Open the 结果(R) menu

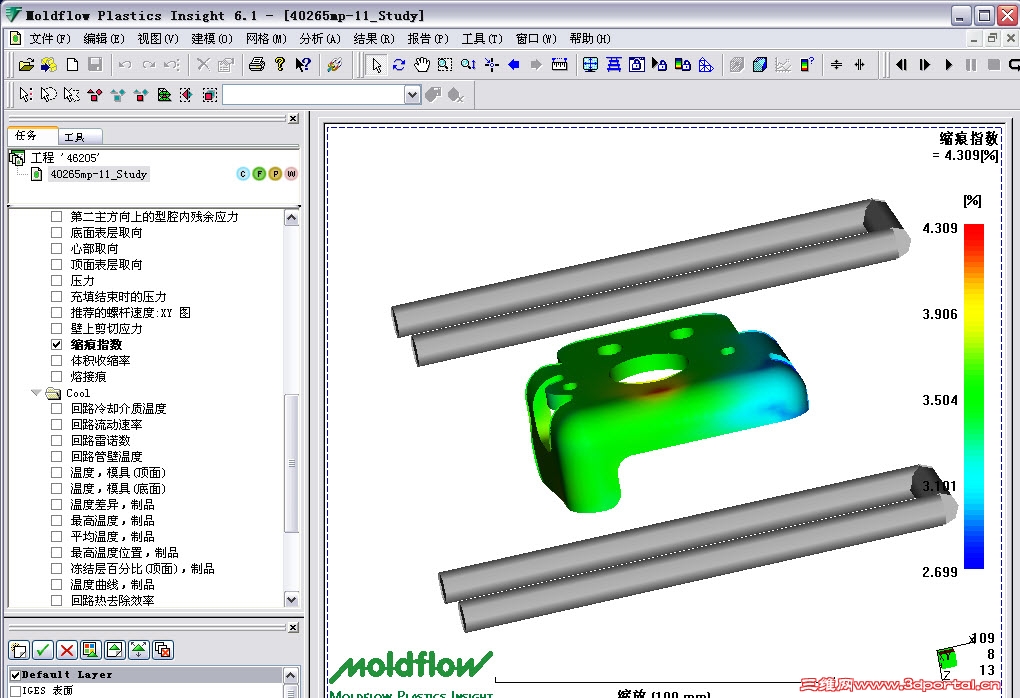click(x=374, y=38)
